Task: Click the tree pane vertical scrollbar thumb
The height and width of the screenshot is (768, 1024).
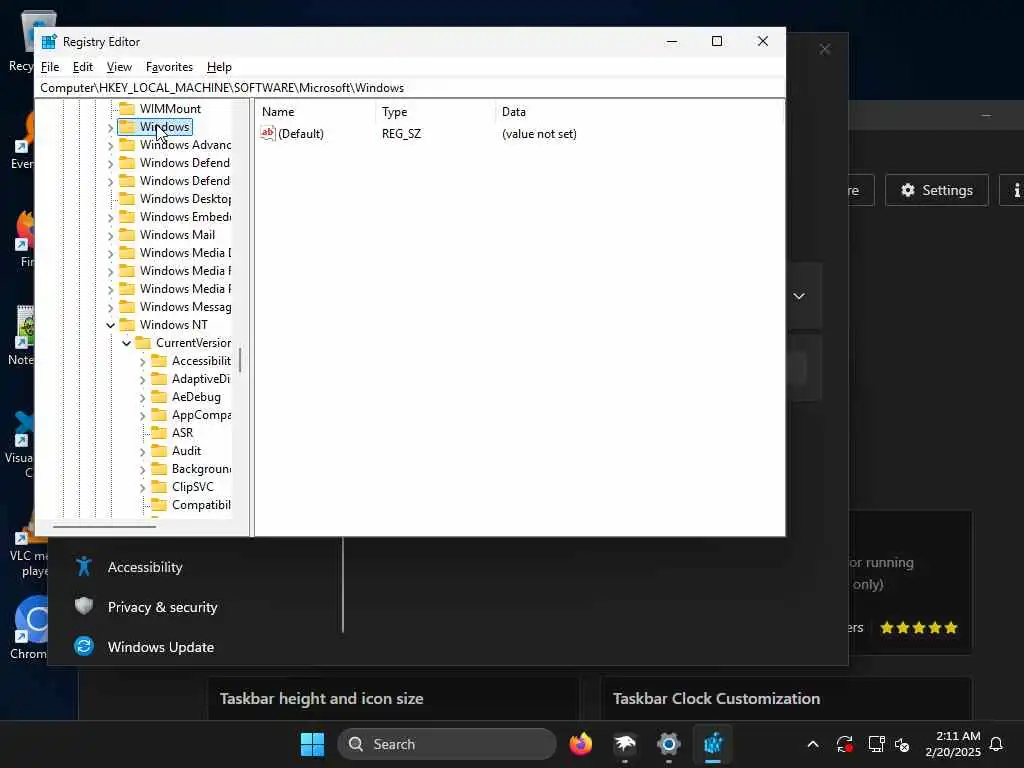Action: click(240, 360)
